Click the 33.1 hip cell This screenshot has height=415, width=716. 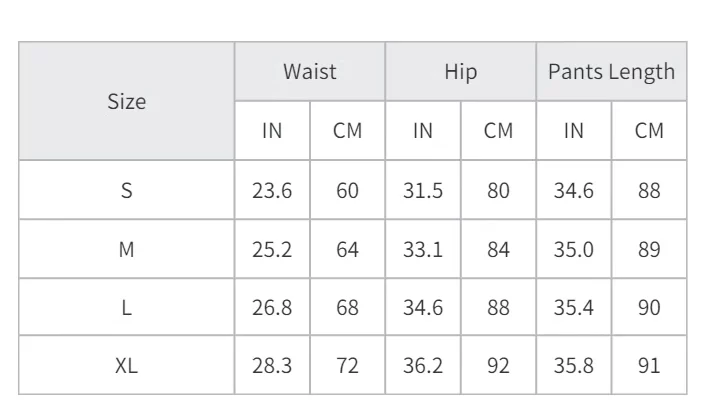tap(423, 249)
